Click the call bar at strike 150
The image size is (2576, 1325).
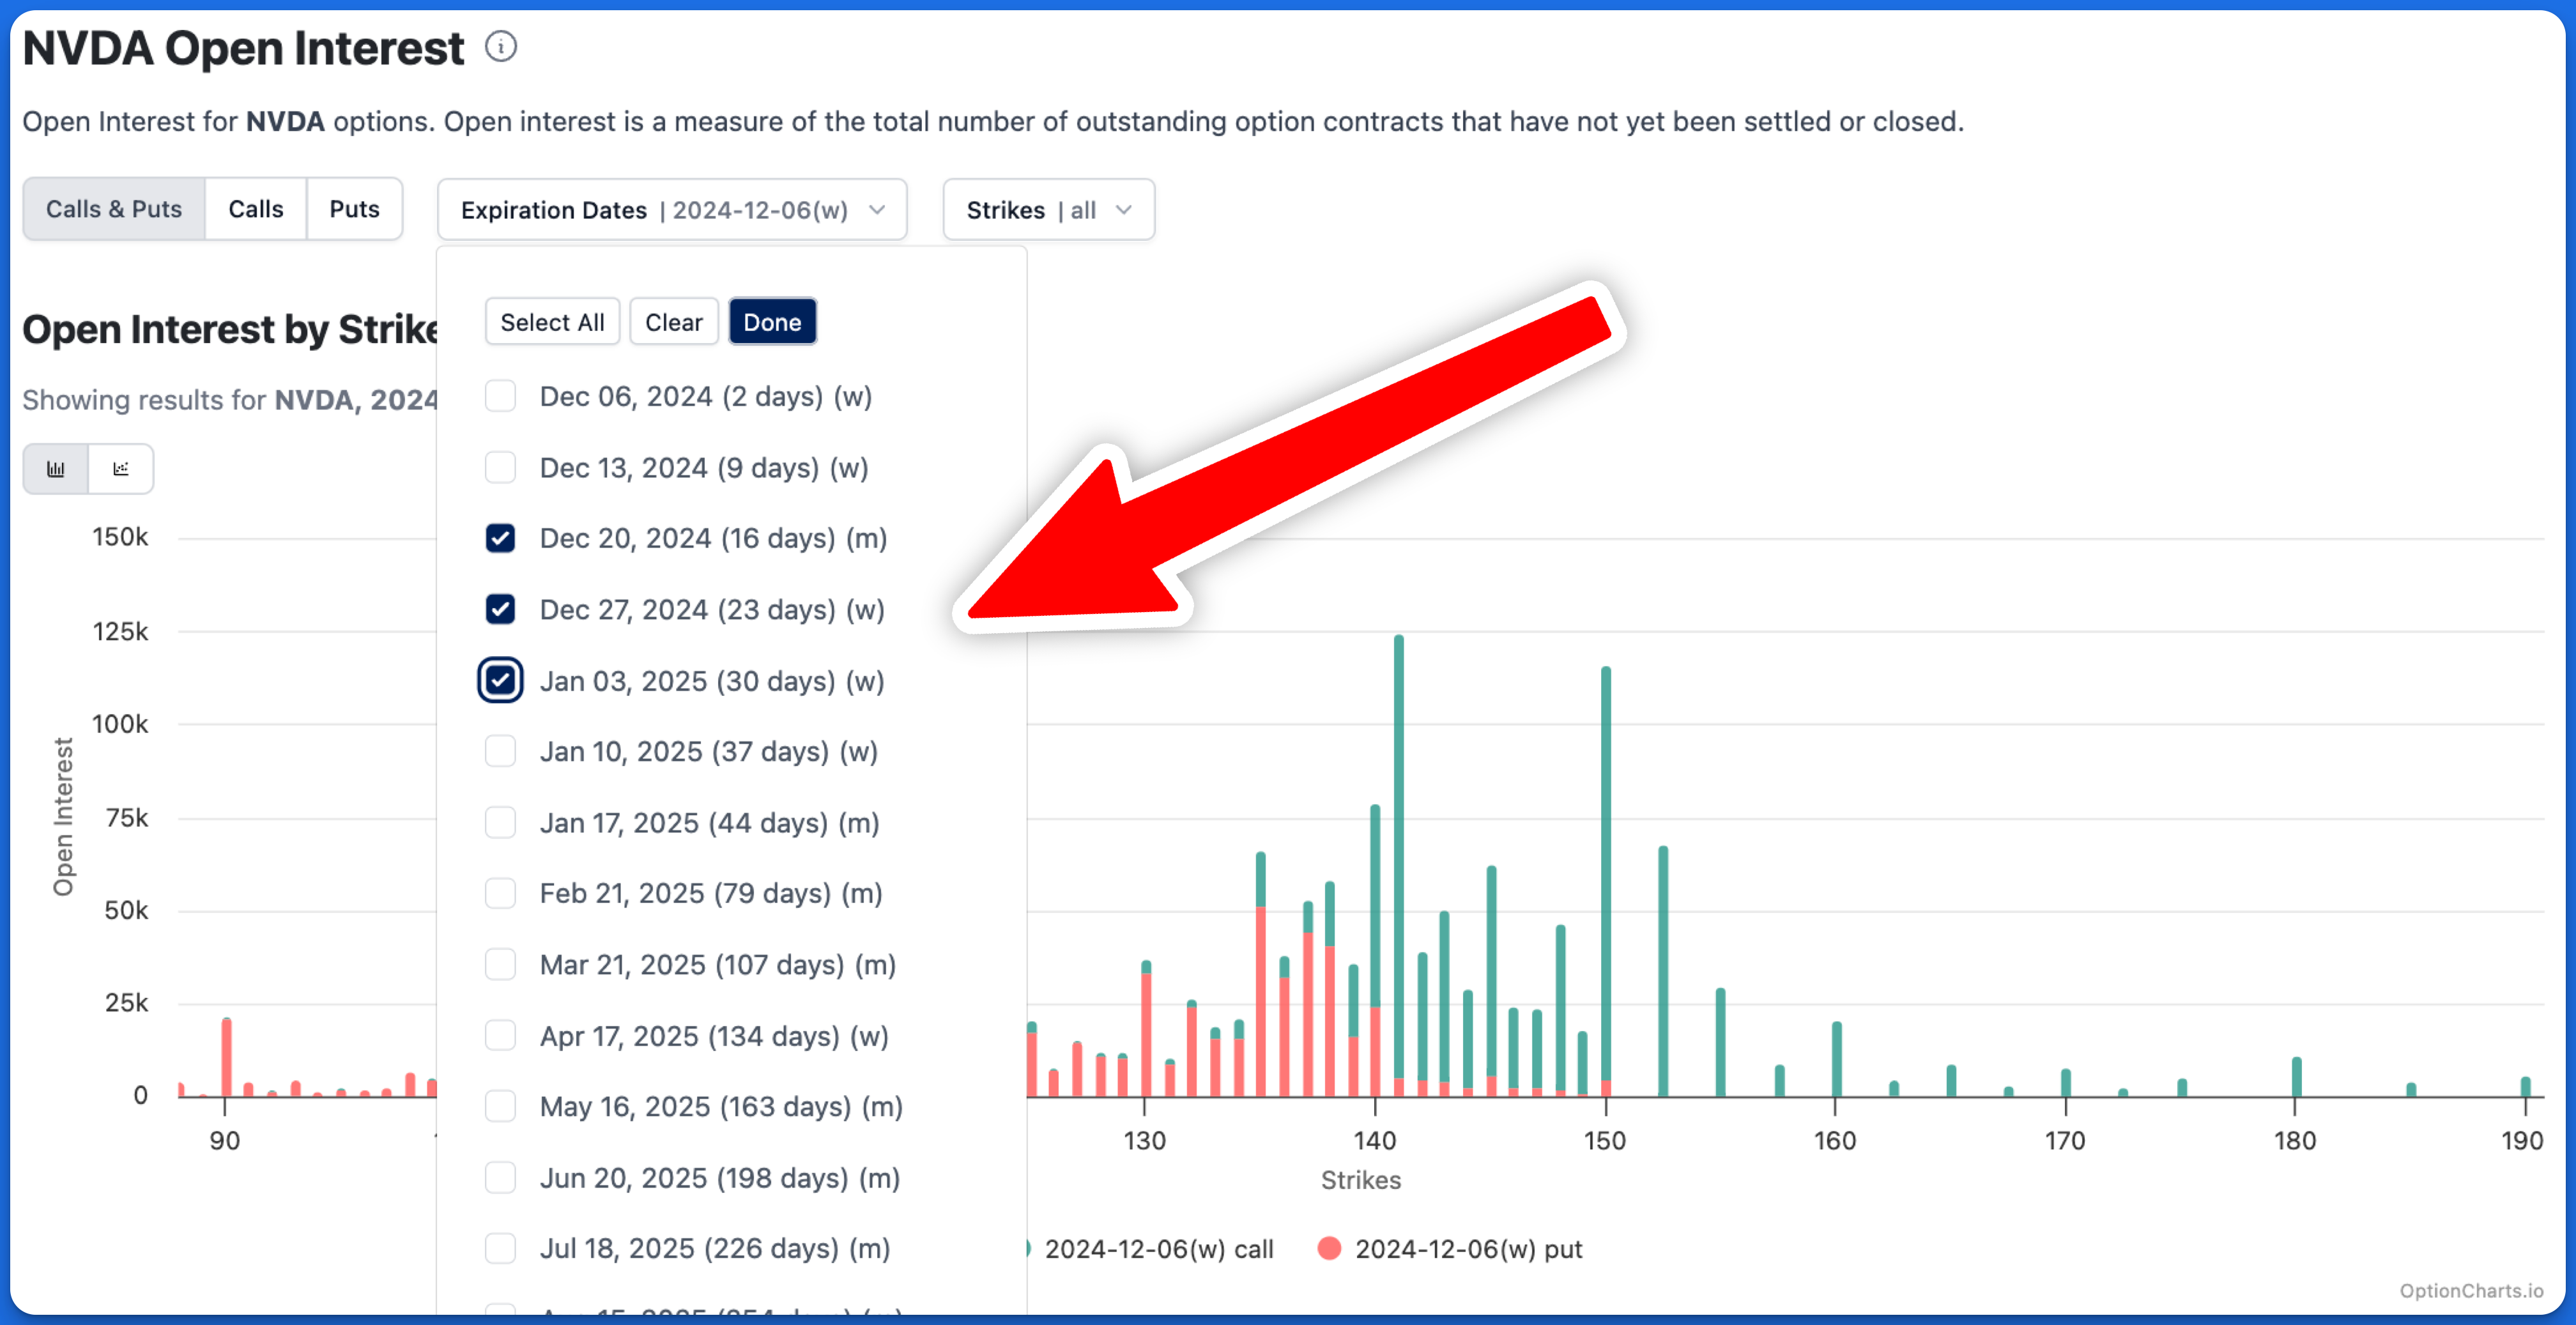(x=1606, y=873)
